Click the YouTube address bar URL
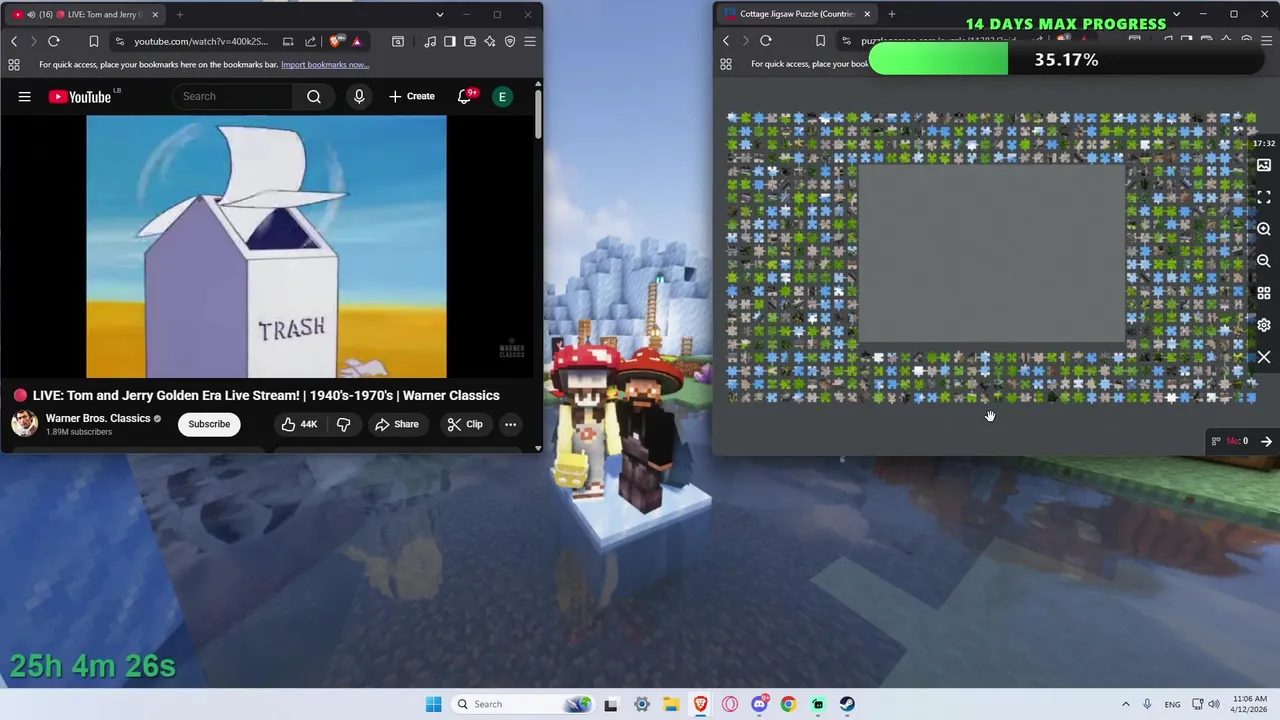 click(x=201, y=41)
